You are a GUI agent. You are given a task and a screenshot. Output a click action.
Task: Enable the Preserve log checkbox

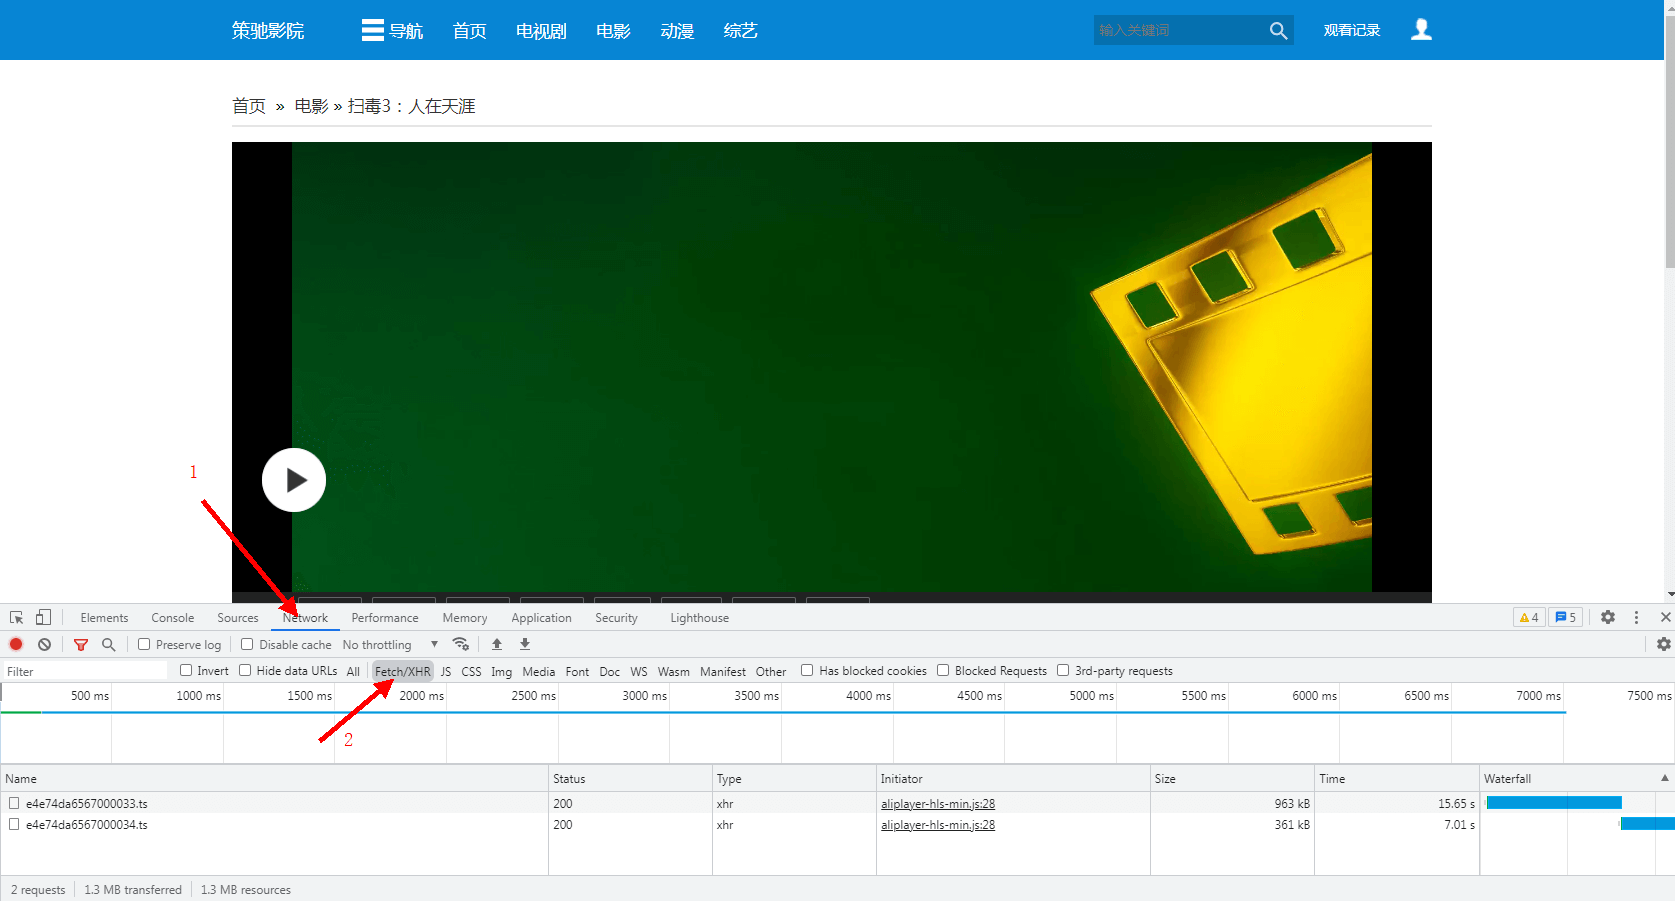point(144,645)
